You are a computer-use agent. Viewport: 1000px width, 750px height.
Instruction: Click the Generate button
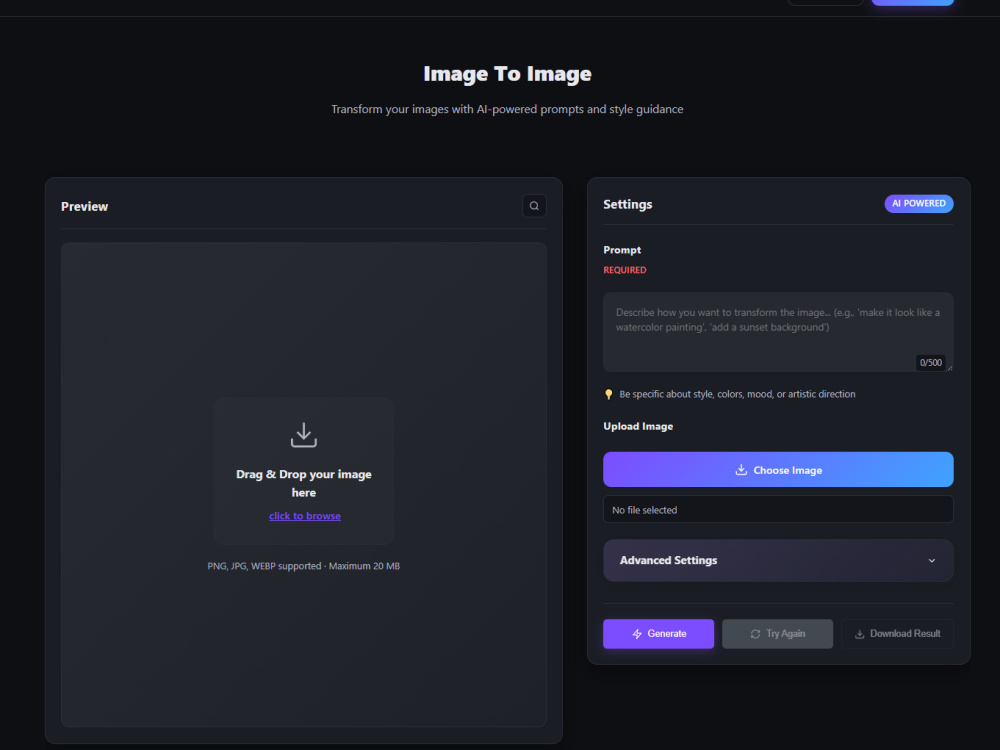(x=658, y=634)
